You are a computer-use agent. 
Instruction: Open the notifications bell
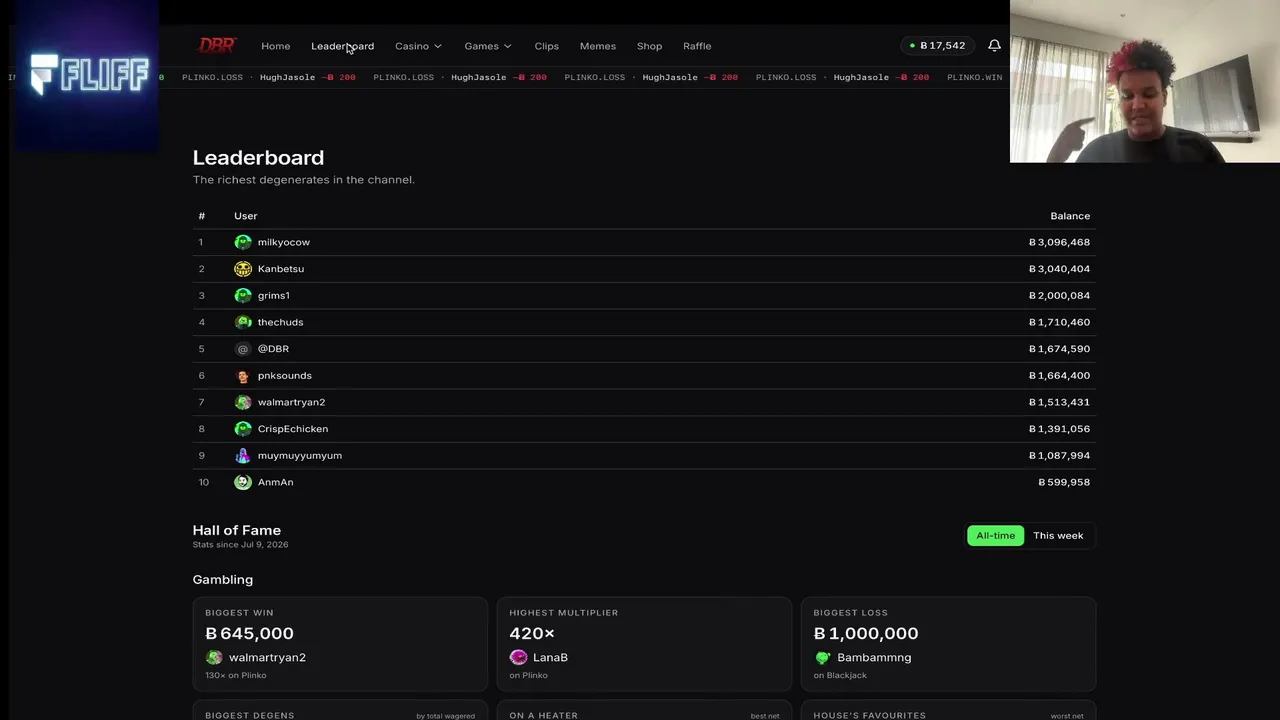pyautogui.click(x=994, y=46)
